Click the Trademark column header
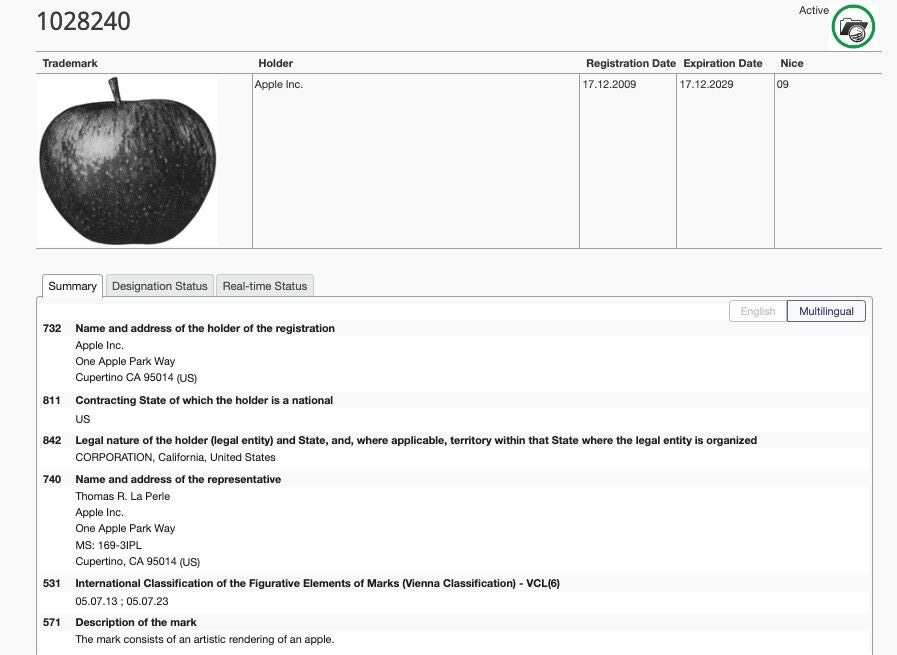 pos(69,63)
